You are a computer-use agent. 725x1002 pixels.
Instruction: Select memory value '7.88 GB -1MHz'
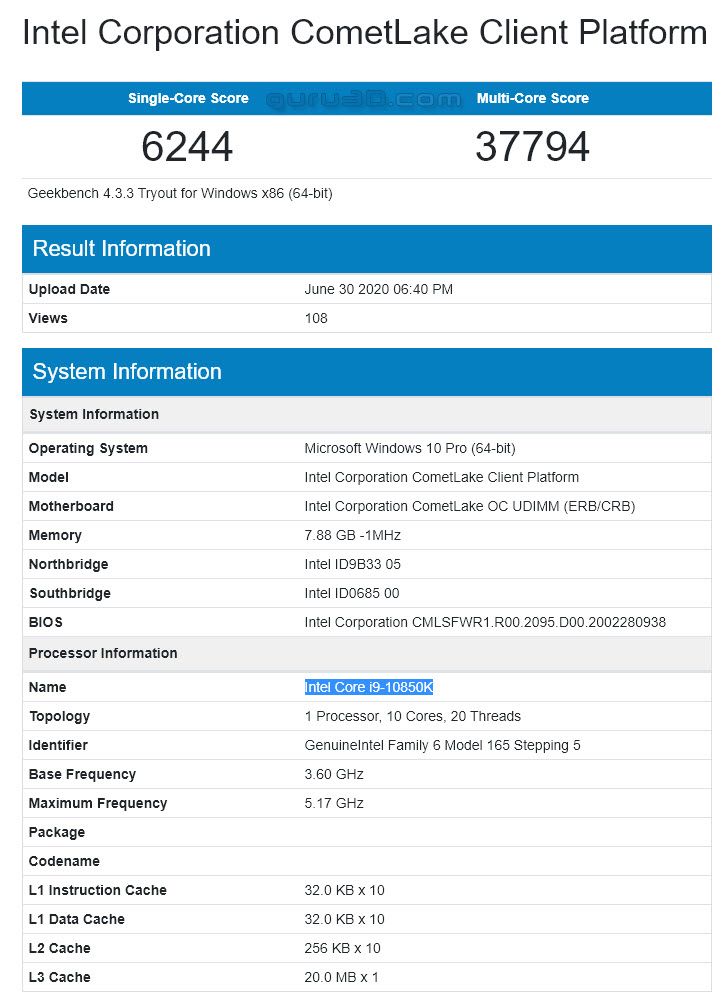coord(353,536)
